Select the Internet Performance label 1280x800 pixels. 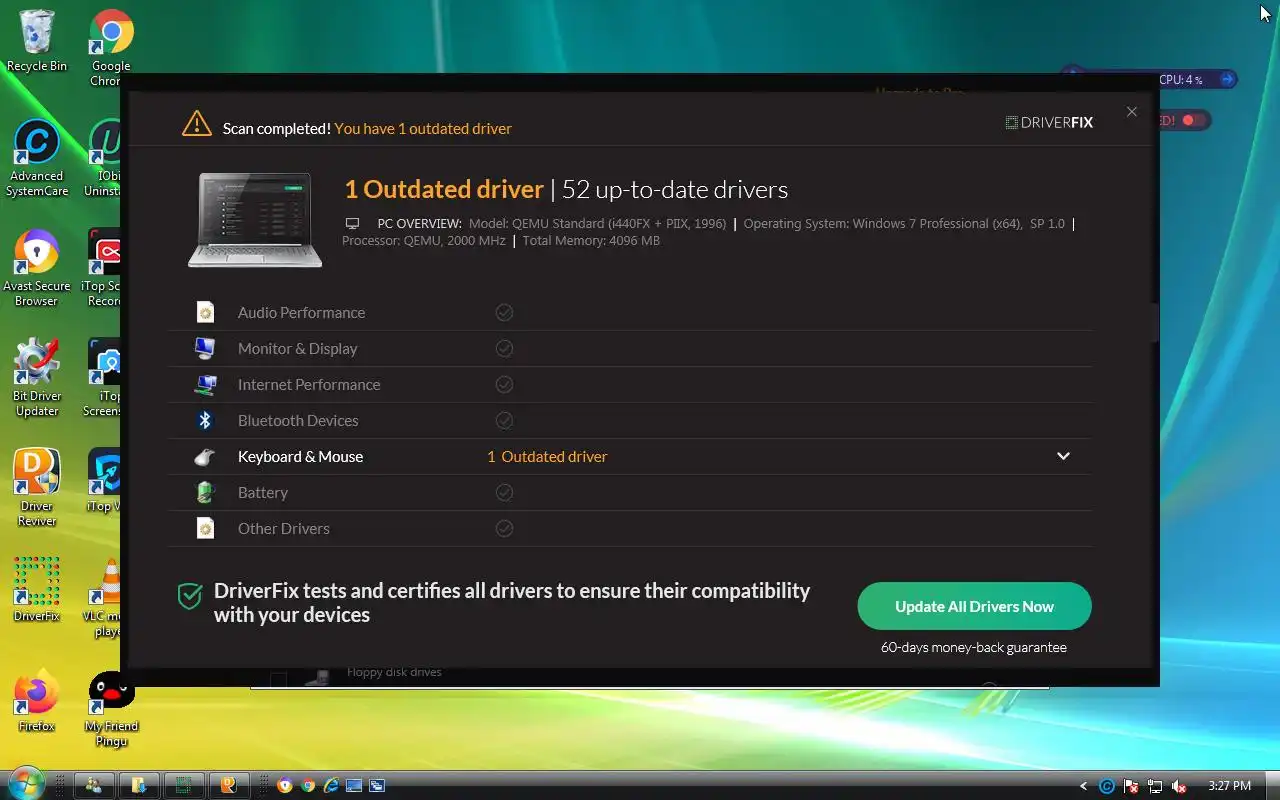[309, 385]
